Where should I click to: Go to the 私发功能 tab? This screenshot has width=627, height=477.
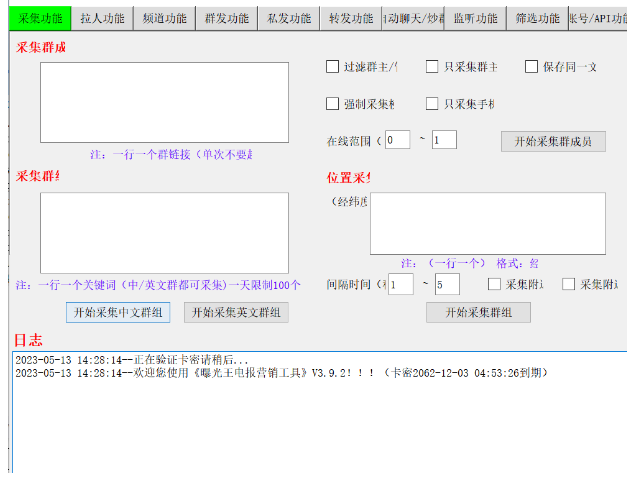(289, 18)
